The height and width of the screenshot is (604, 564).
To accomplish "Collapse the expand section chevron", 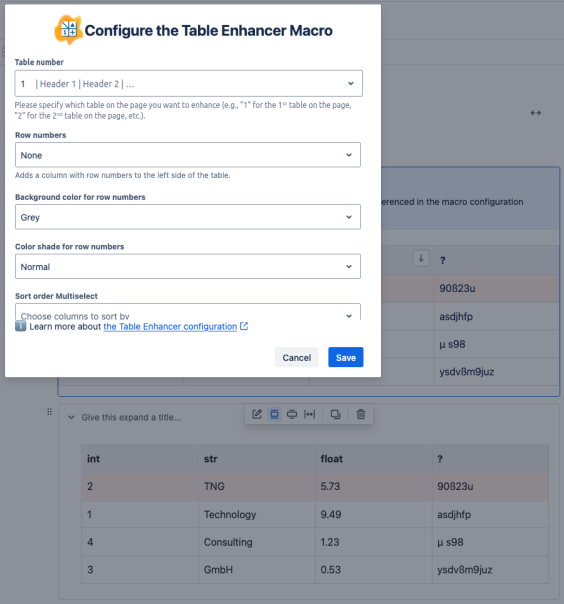I will pos(72,417).
